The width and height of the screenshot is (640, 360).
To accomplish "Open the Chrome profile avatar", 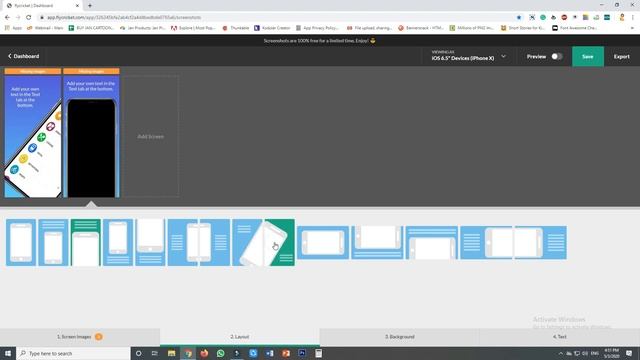I will tap(622, 17).
